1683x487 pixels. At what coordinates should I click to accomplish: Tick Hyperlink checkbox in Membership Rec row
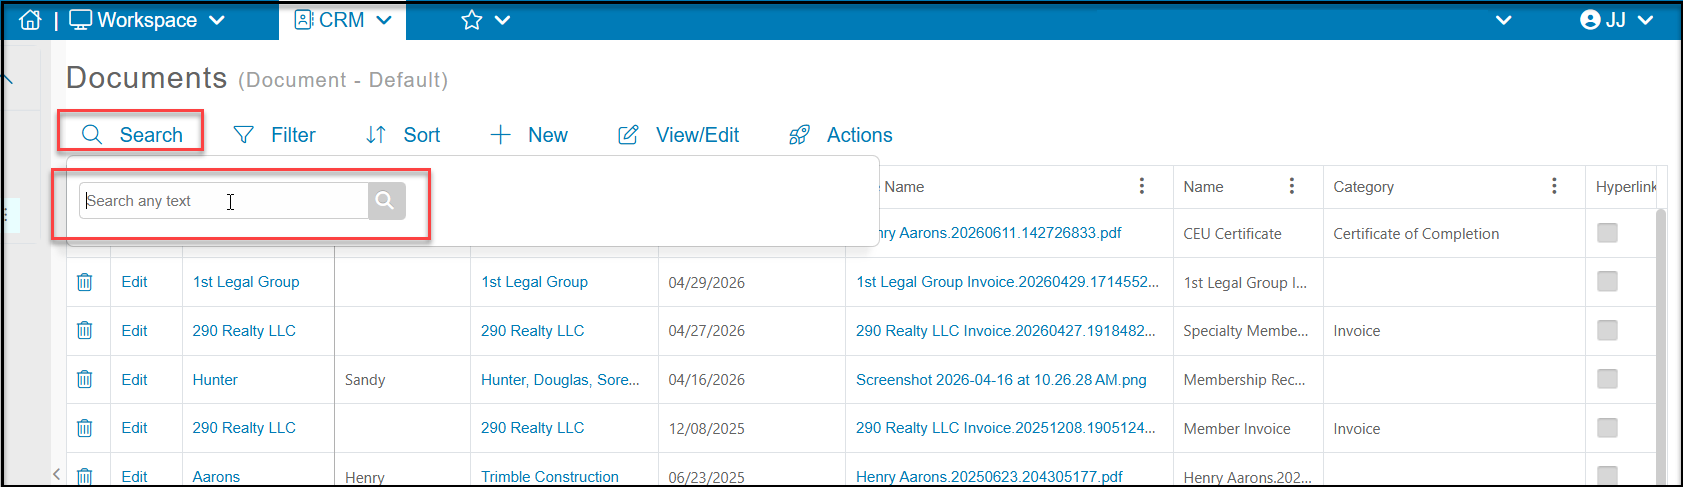1607,379
